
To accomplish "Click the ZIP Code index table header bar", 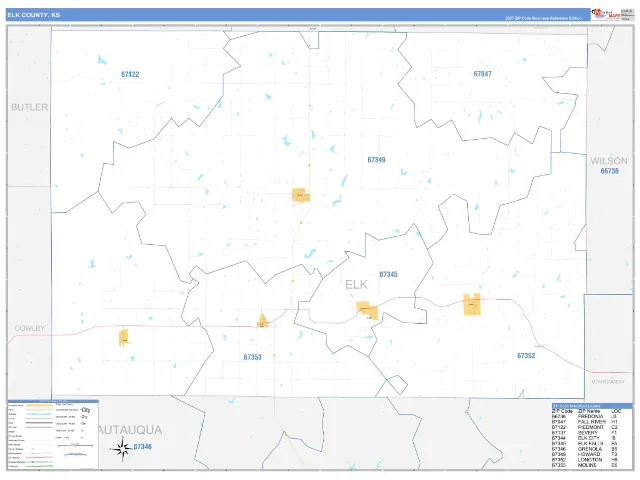I will (x=592, y=406).
